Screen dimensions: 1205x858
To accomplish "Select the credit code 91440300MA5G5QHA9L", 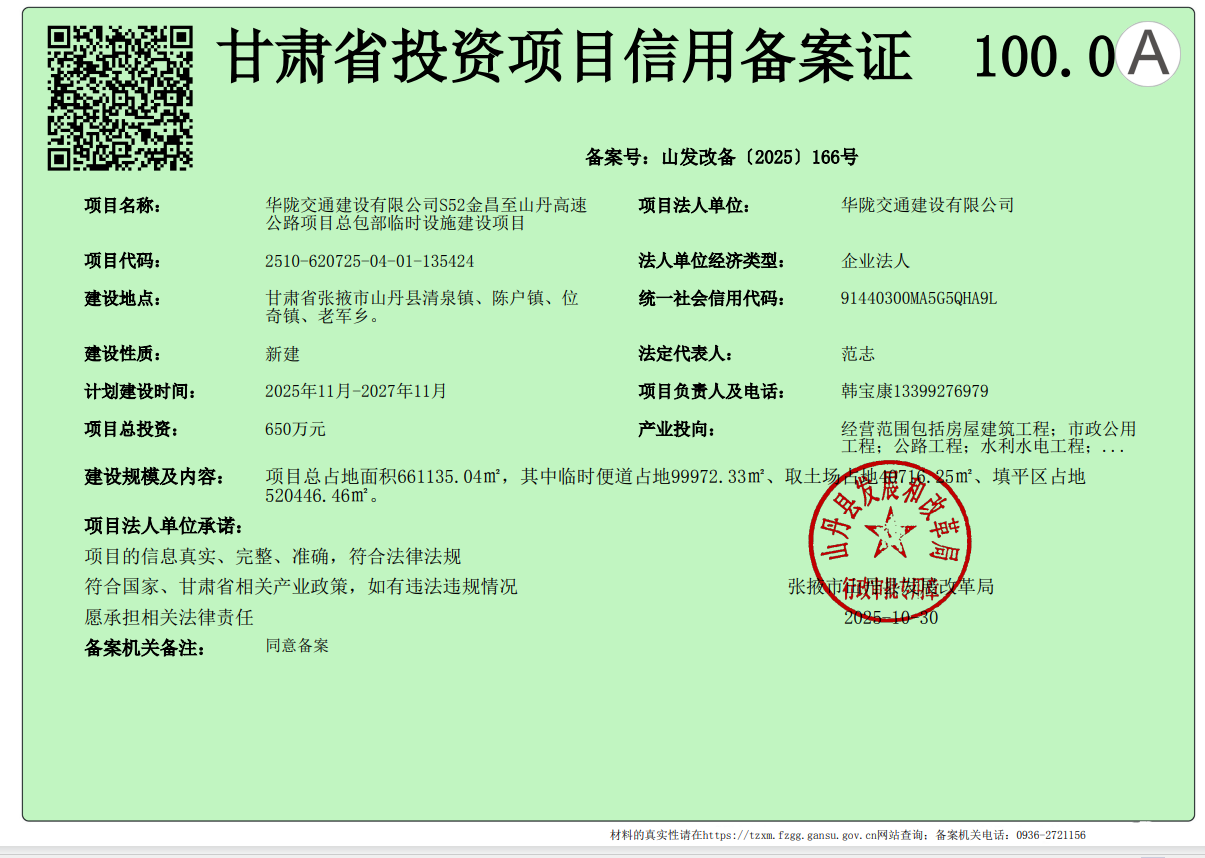I will click(x=919, y=298).
